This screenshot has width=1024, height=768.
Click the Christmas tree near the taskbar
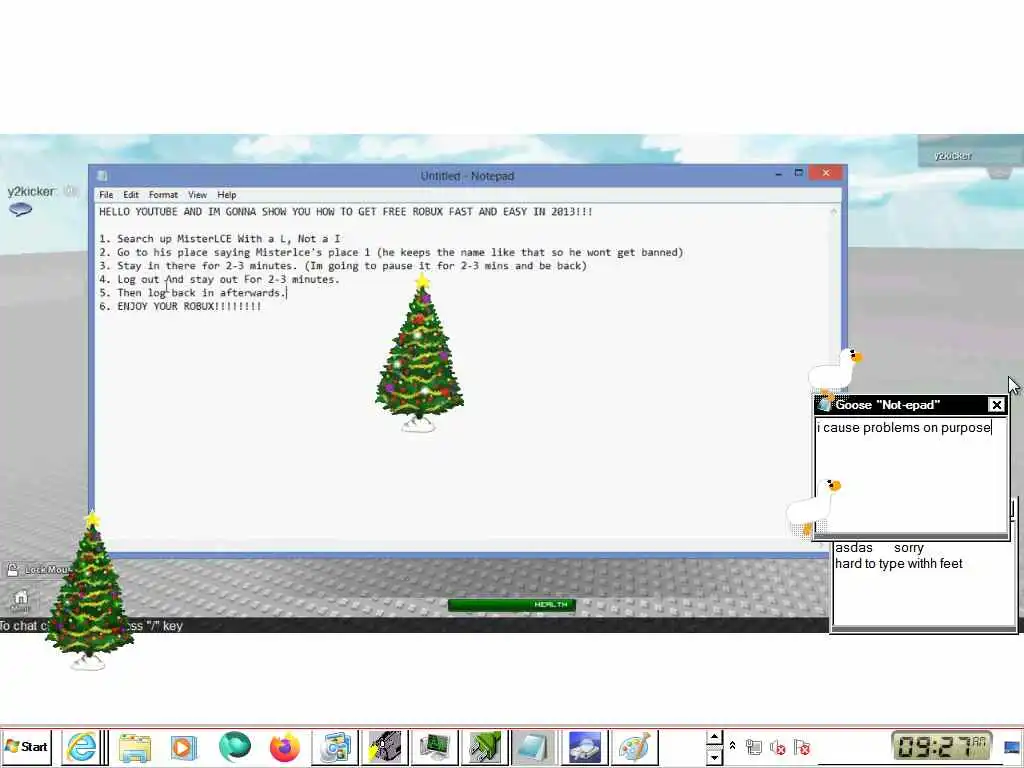click(90, 591)
